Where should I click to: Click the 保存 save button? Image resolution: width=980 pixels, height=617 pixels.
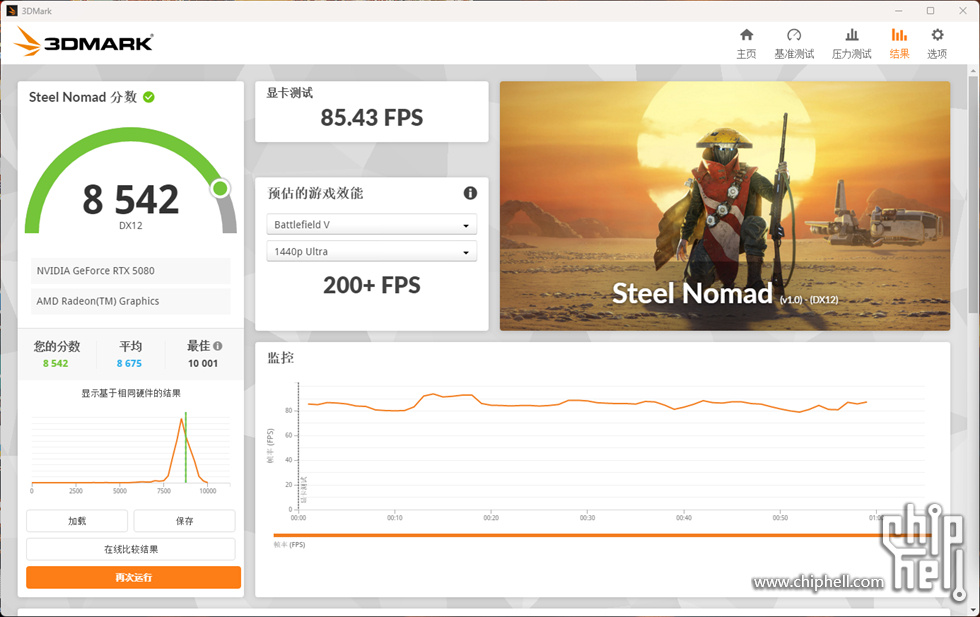pos(184,521)
